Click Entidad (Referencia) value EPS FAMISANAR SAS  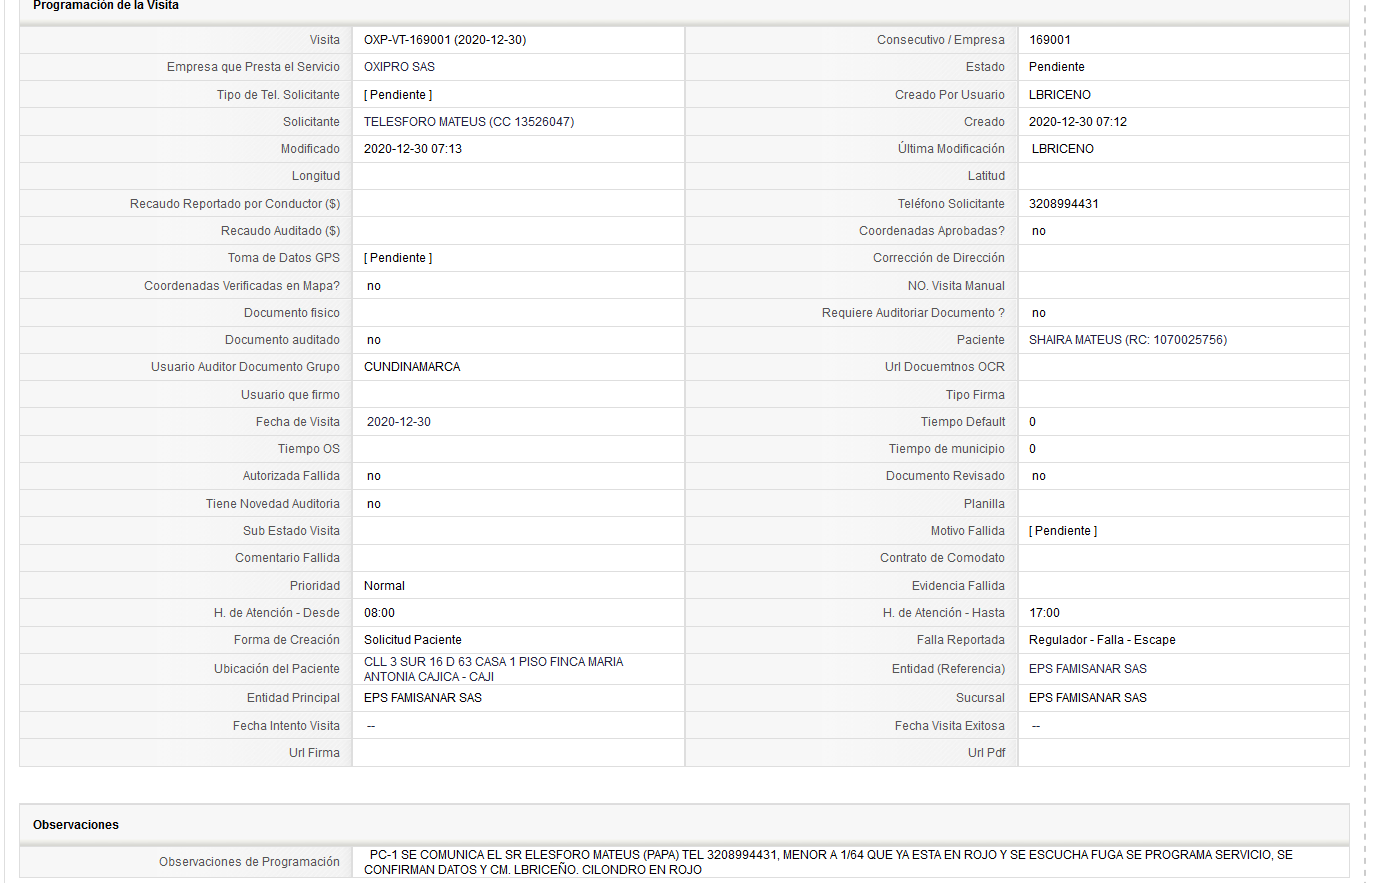click(1088, 669)
